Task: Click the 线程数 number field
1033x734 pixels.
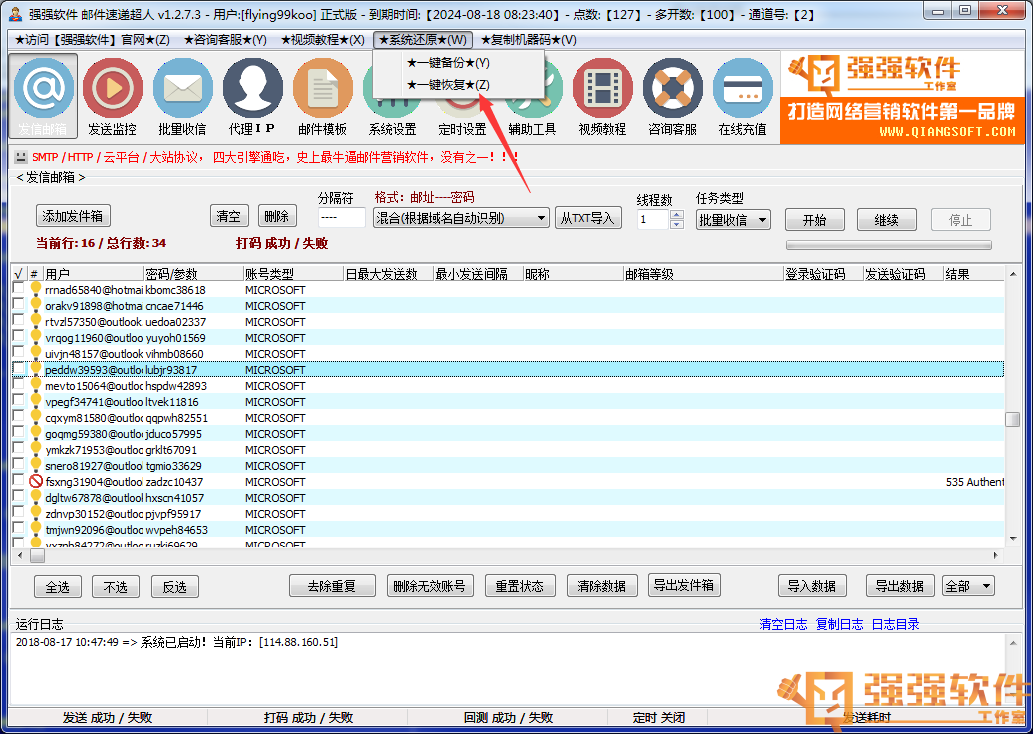Action: pyautogui.click(x=654, y=219)
